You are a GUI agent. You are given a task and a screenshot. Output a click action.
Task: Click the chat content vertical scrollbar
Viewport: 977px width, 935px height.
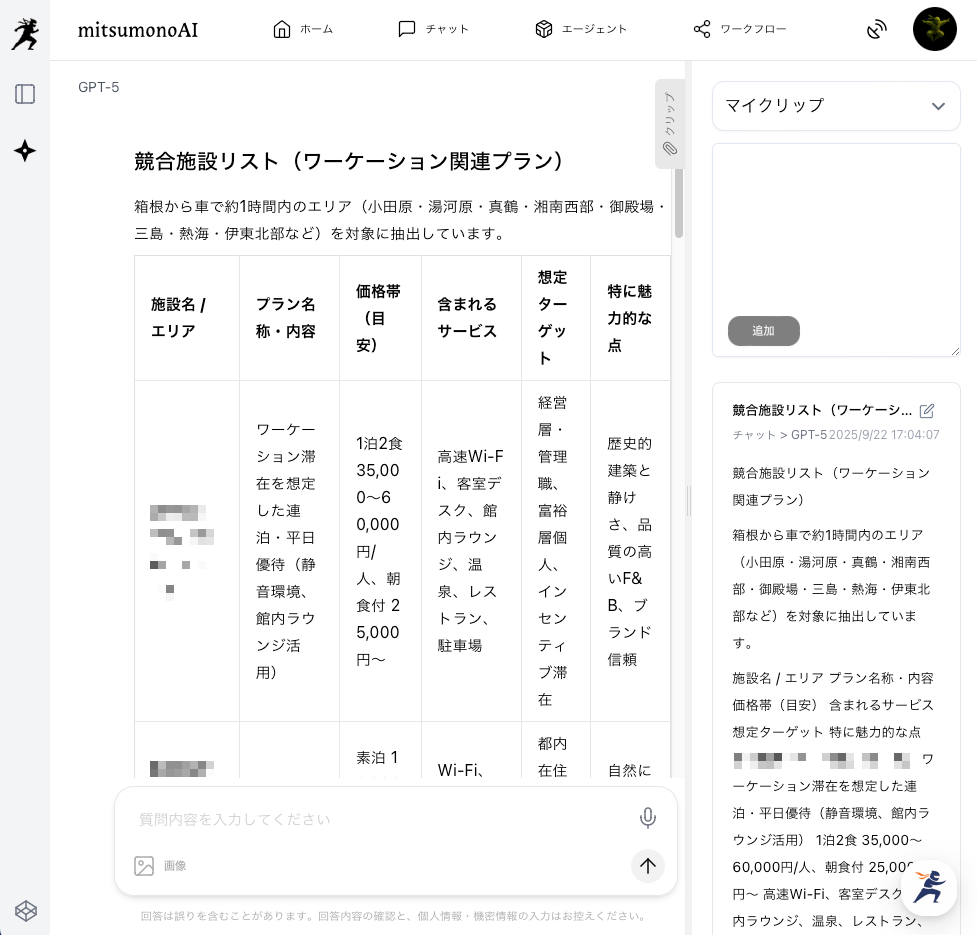pyautogui.click(x=679, y=200)
